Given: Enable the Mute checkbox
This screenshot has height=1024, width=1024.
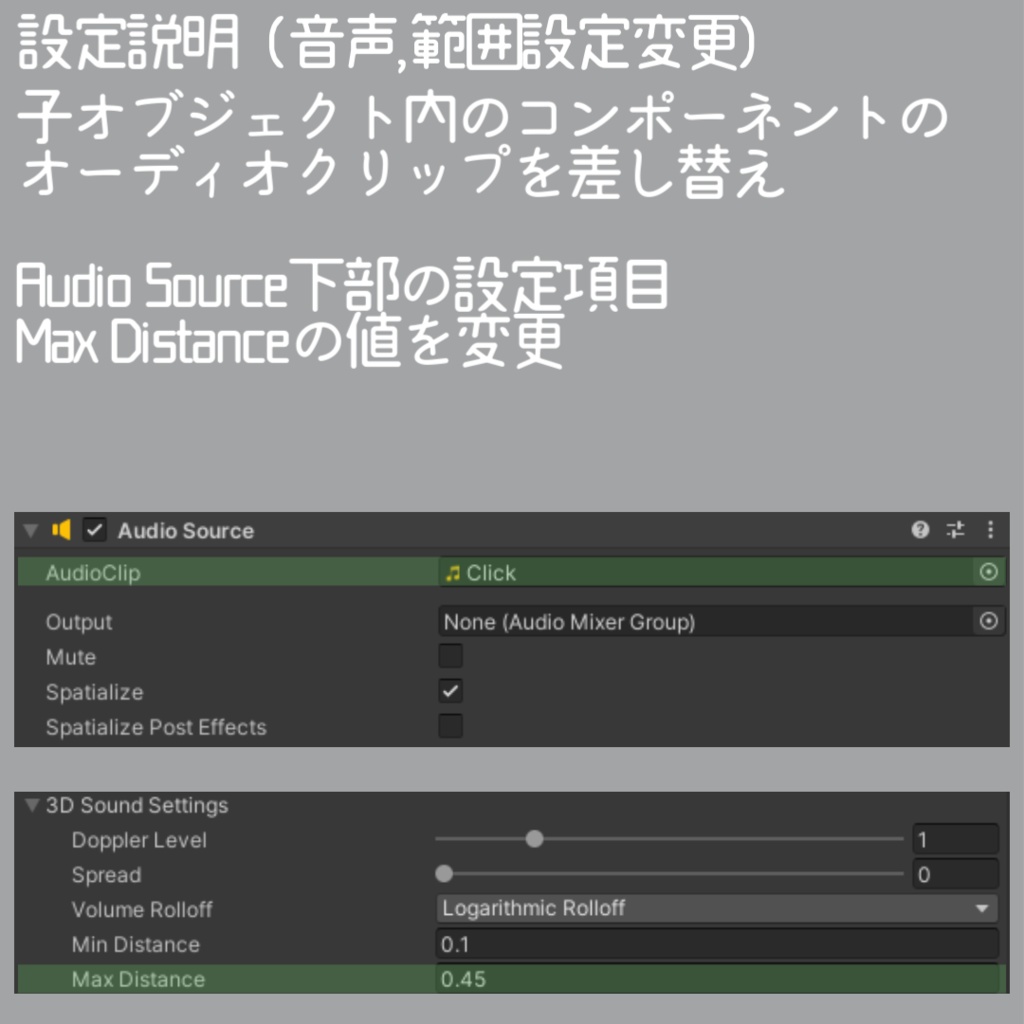Looking at the screenshot, I should click(450, 656).
